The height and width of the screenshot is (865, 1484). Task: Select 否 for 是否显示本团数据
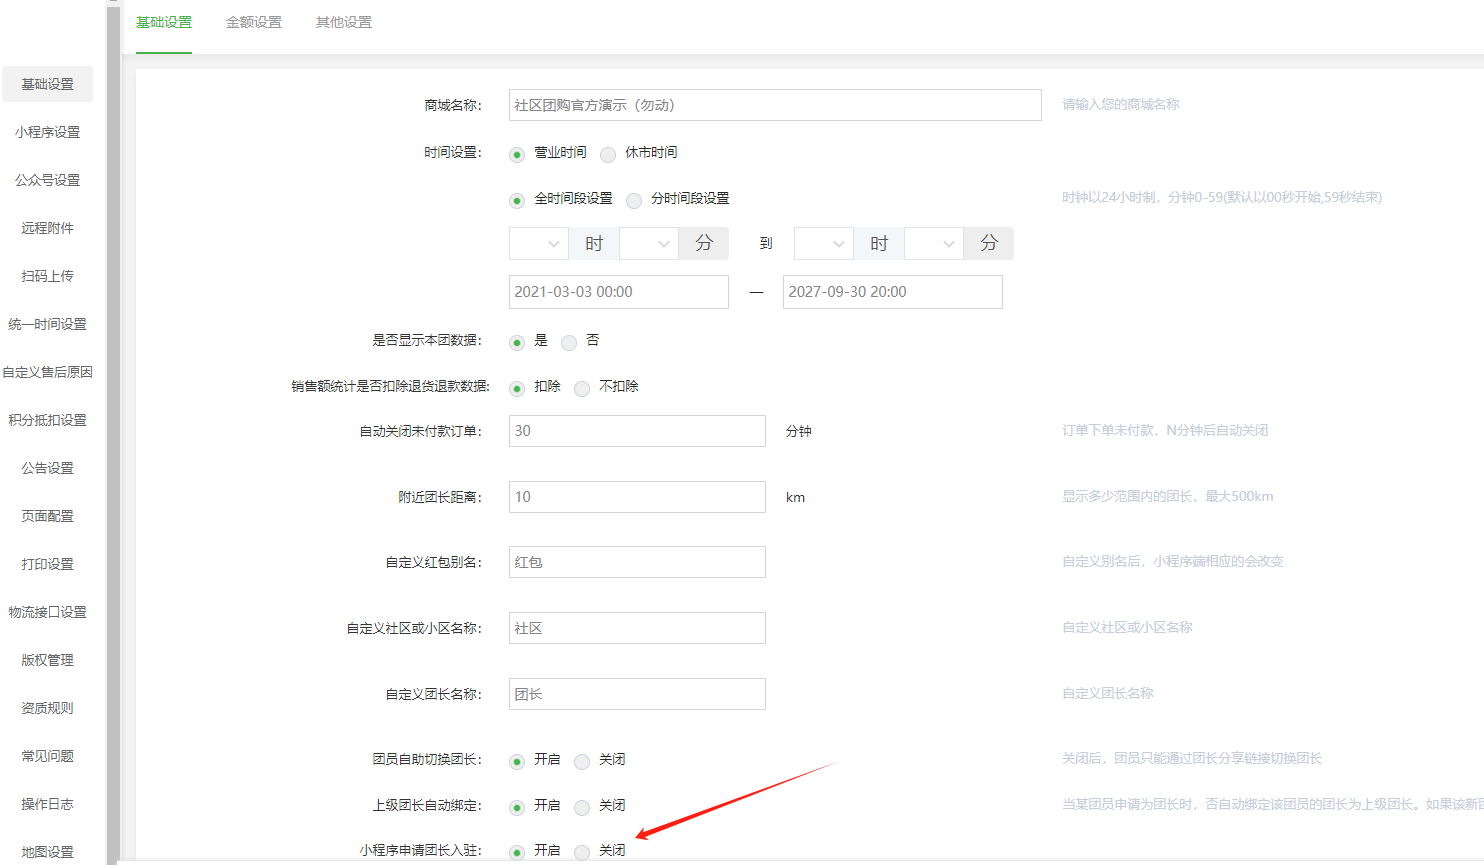[x=569, y=343]
